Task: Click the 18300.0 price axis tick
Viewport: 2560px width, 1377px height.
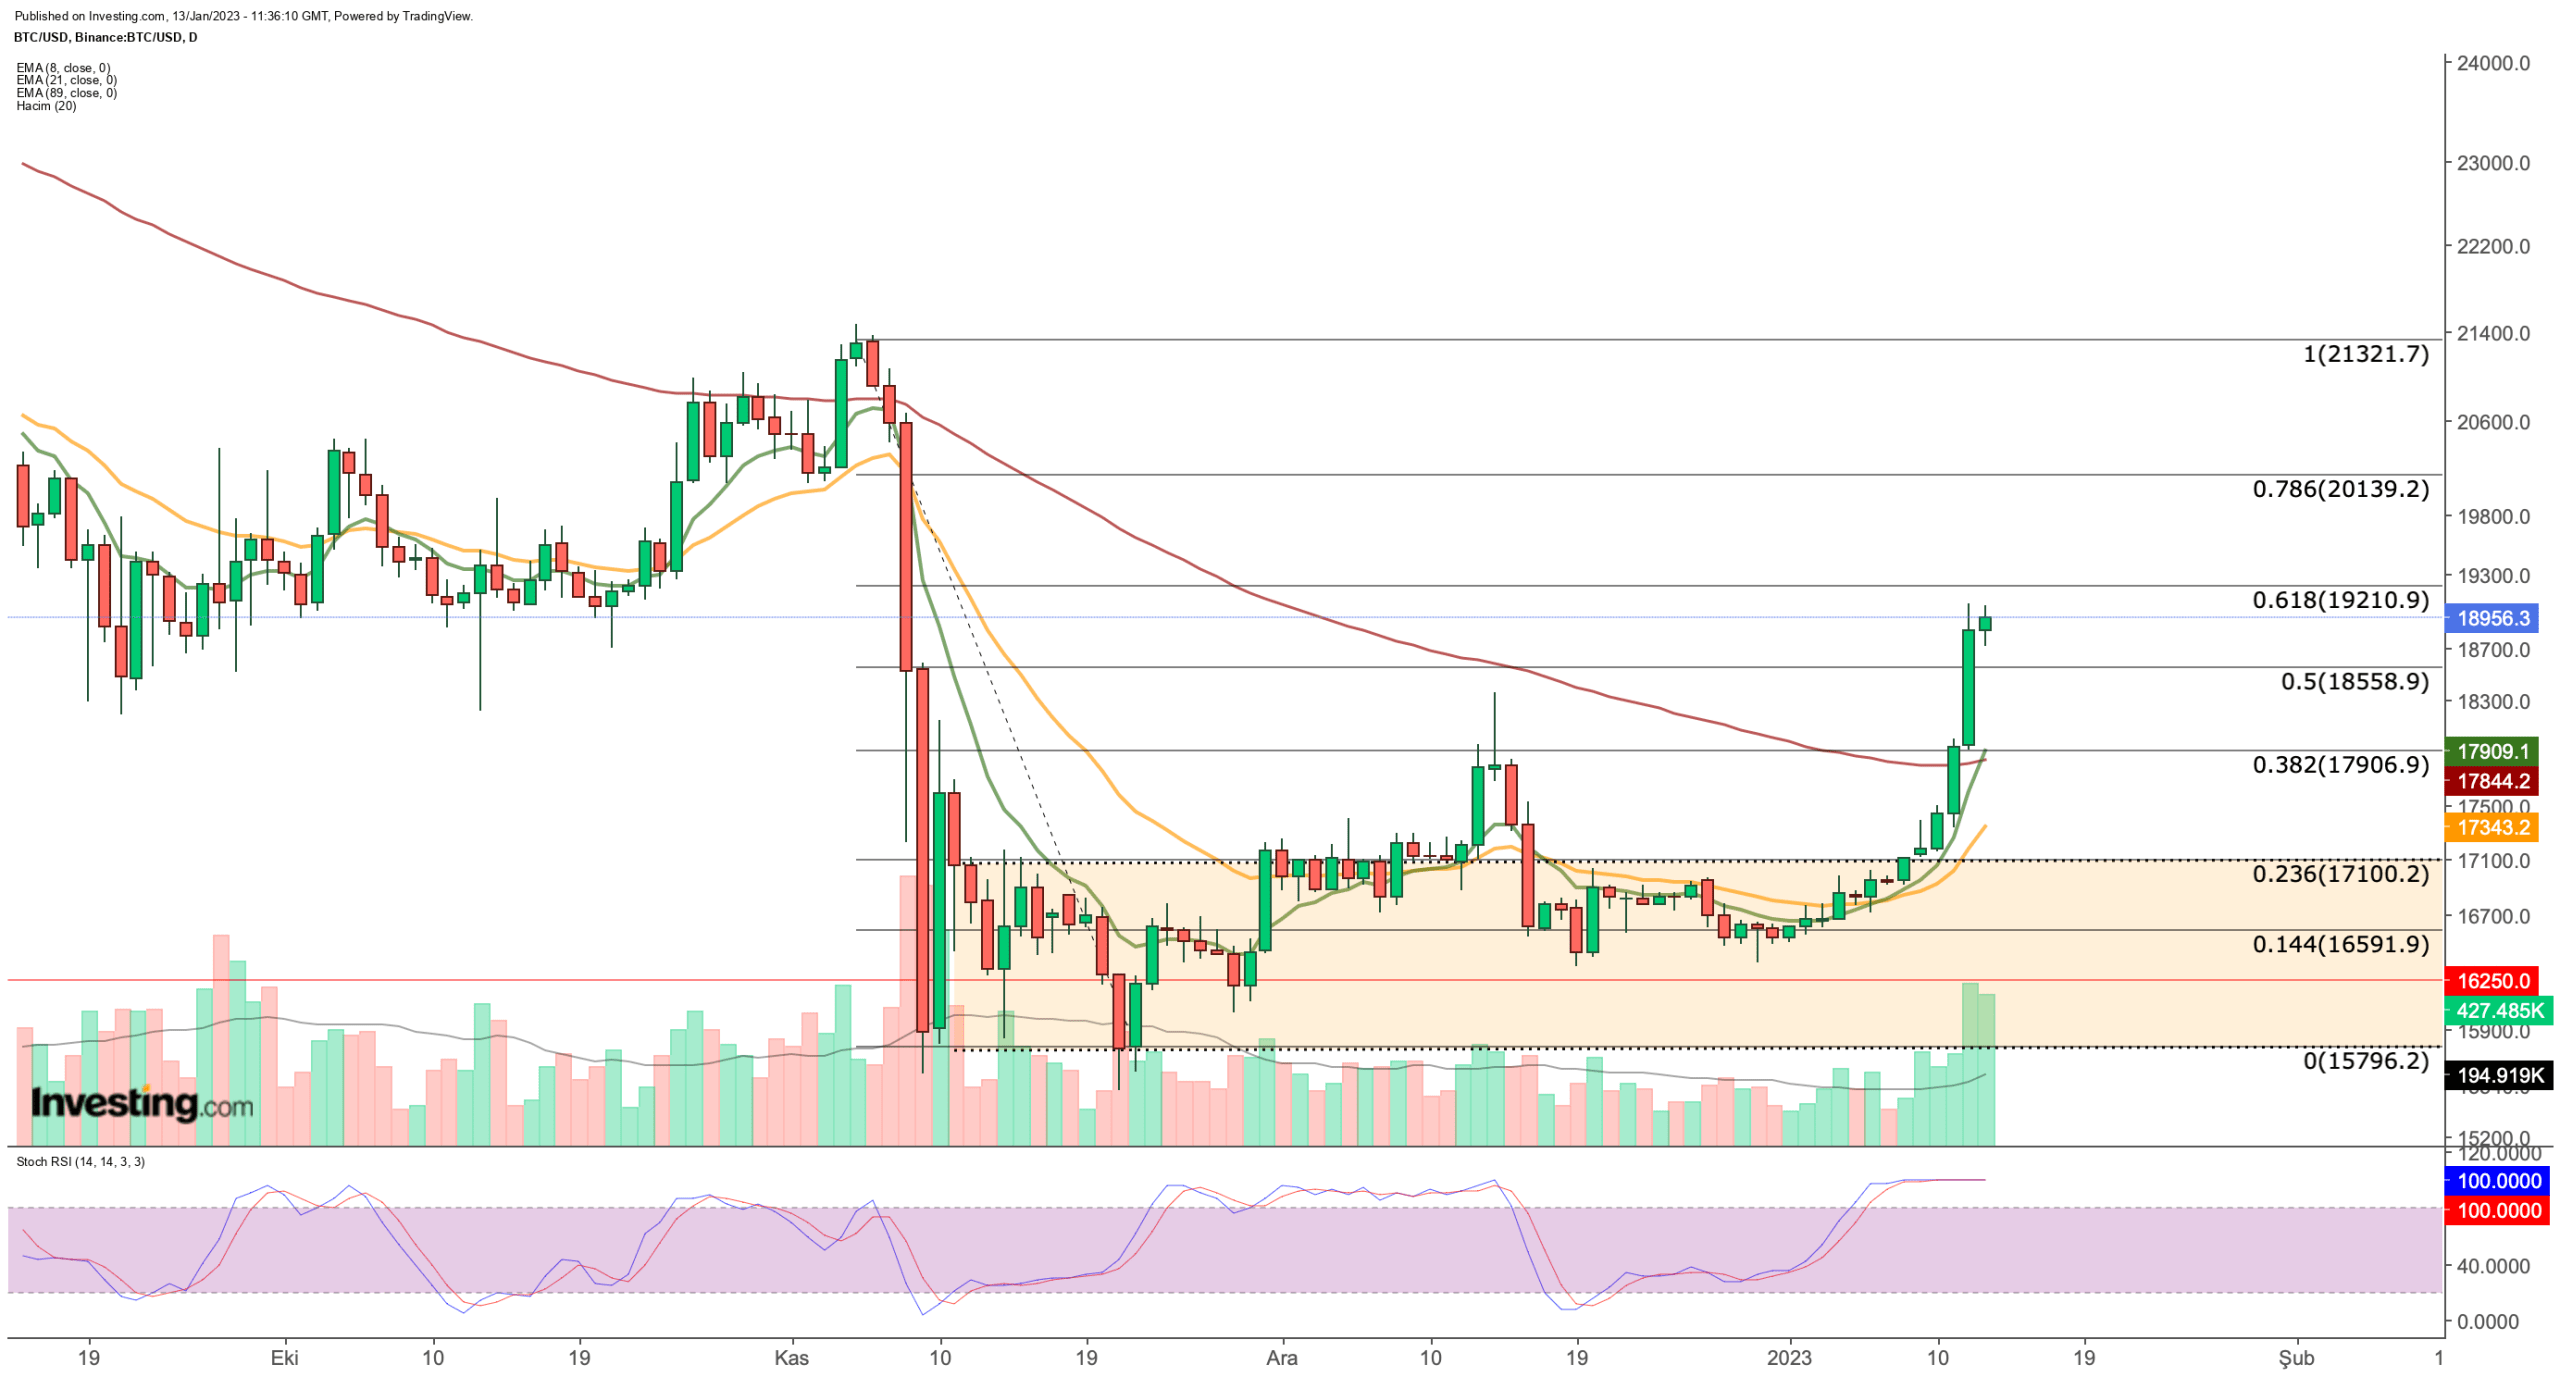Action: 2493,701
